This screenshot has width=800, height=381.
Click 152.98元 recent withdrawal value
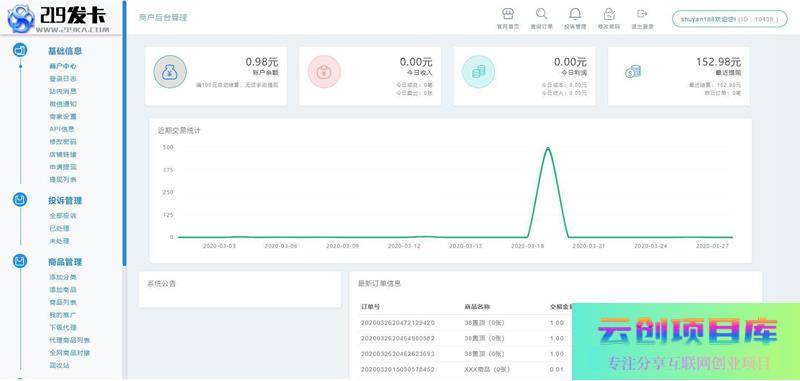(x=718, y=62)
